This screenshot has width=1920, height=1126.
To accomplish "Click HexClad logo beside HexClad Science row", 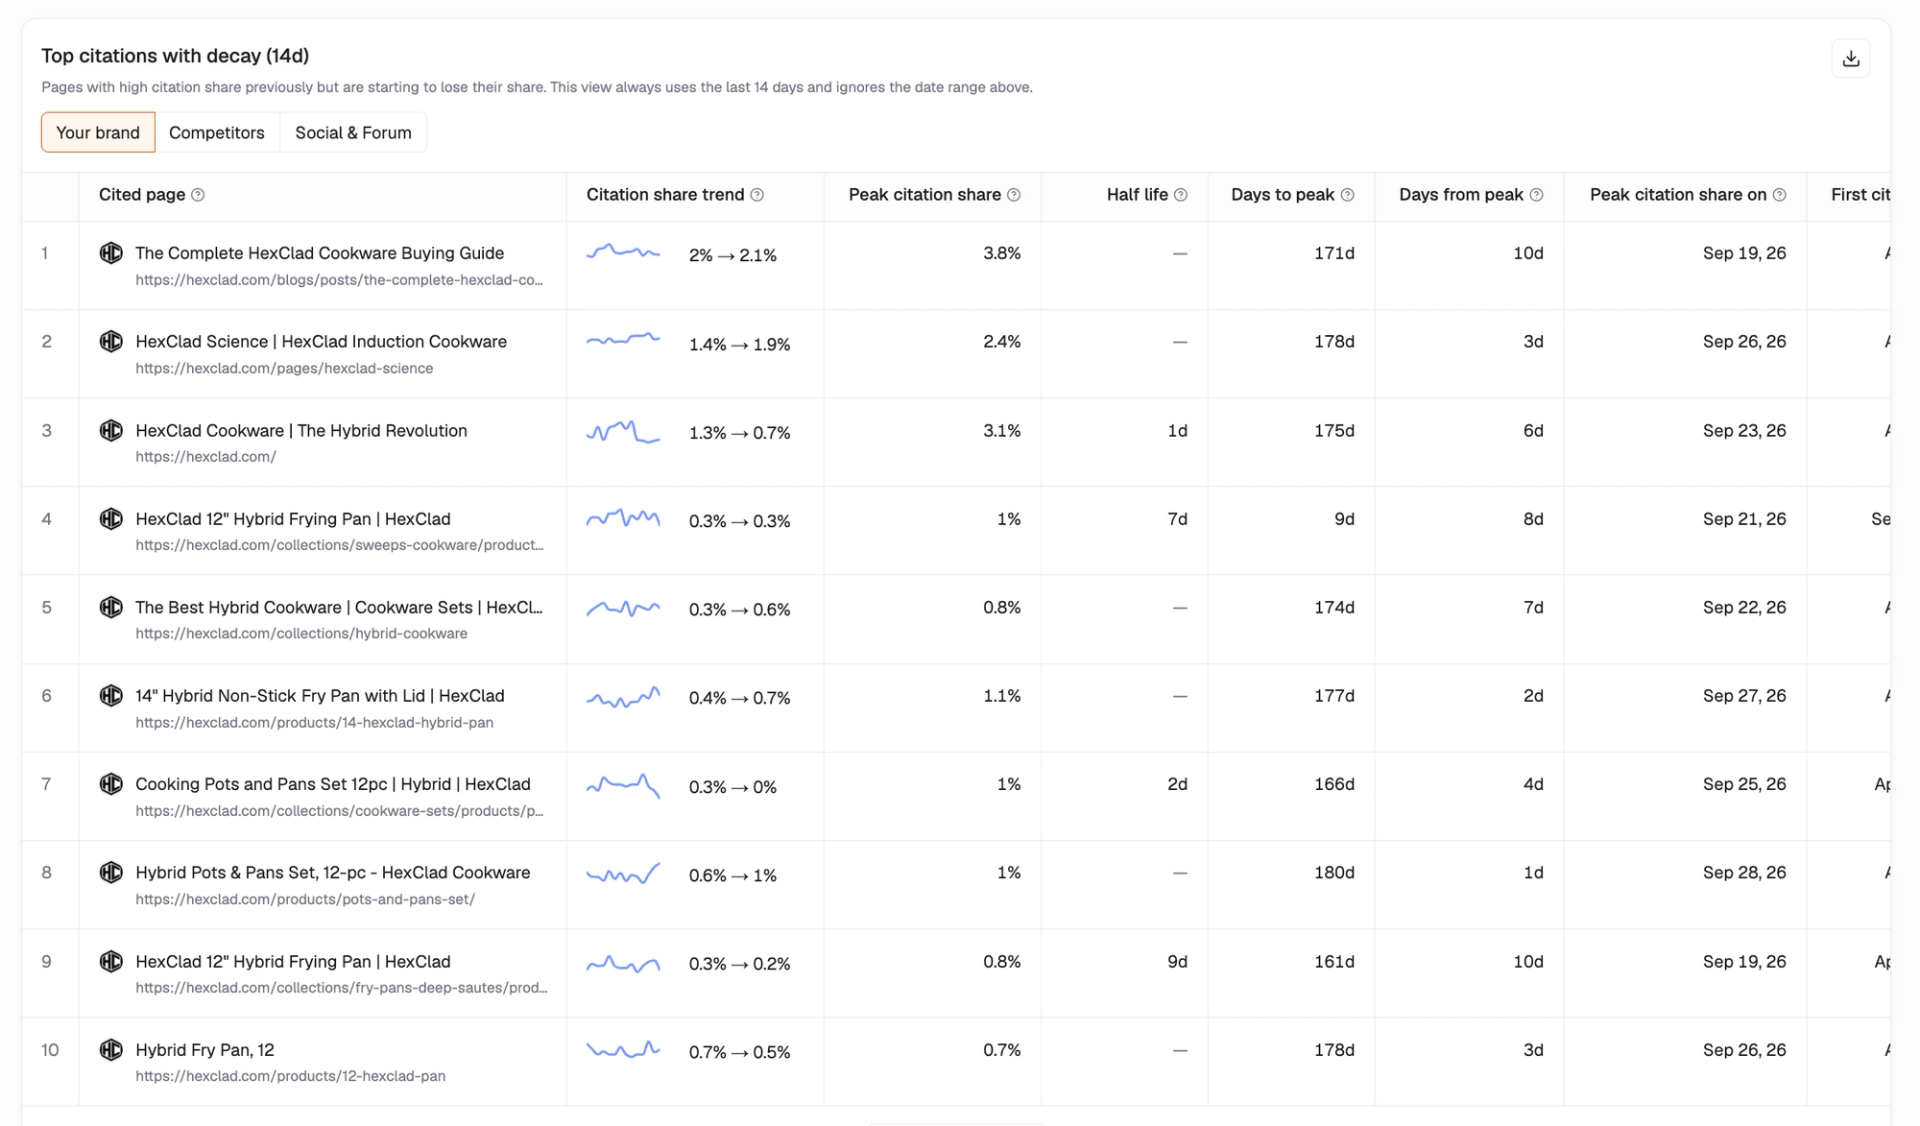I will click(111, 342).
